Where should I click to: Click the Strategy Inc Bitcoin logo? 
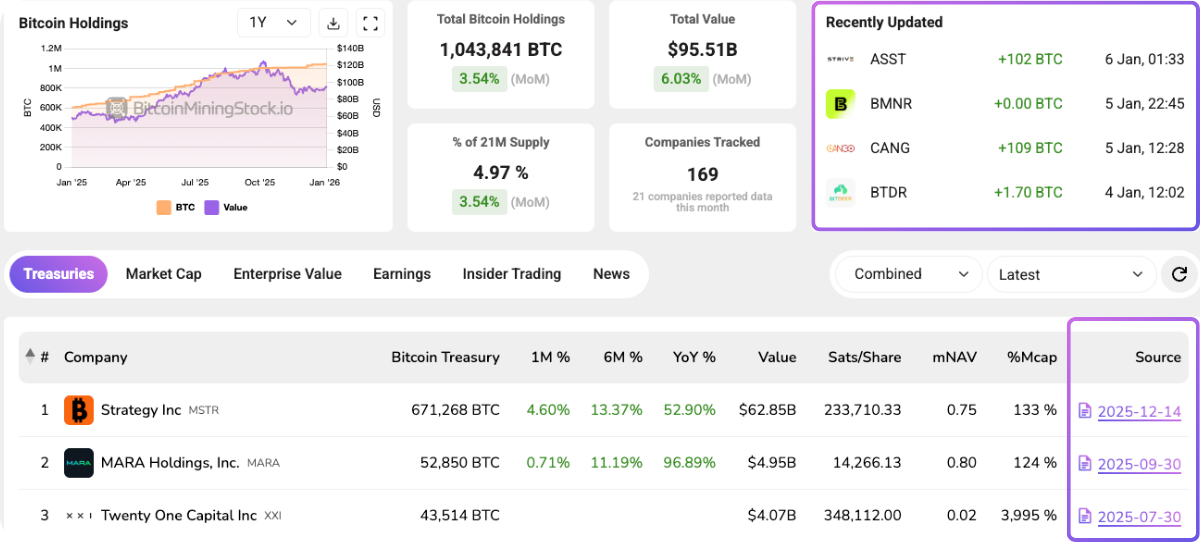point(79,410)
